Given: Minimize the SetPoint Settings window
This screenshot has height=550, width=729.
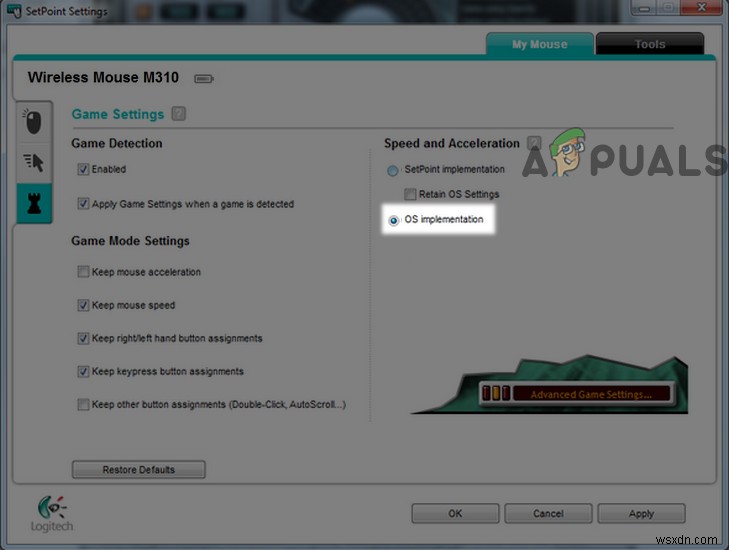Looking at the screenshot, I should tap(644, 7).
